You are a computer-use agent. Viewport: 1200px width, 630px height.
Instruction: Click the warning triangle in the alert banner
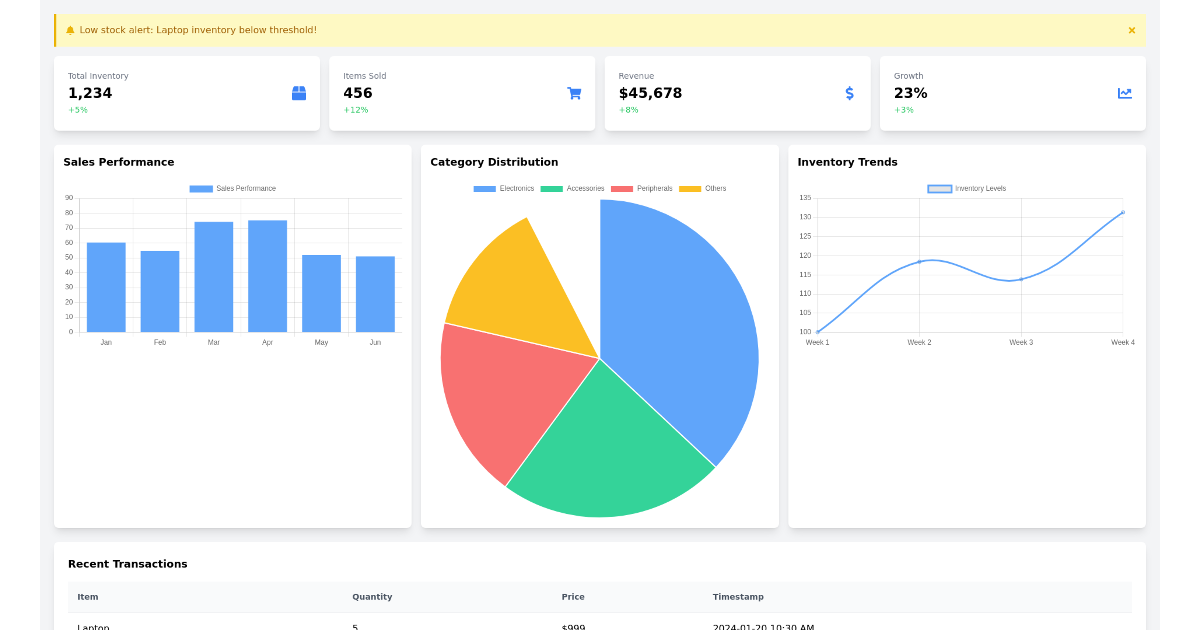pos(68,30)
